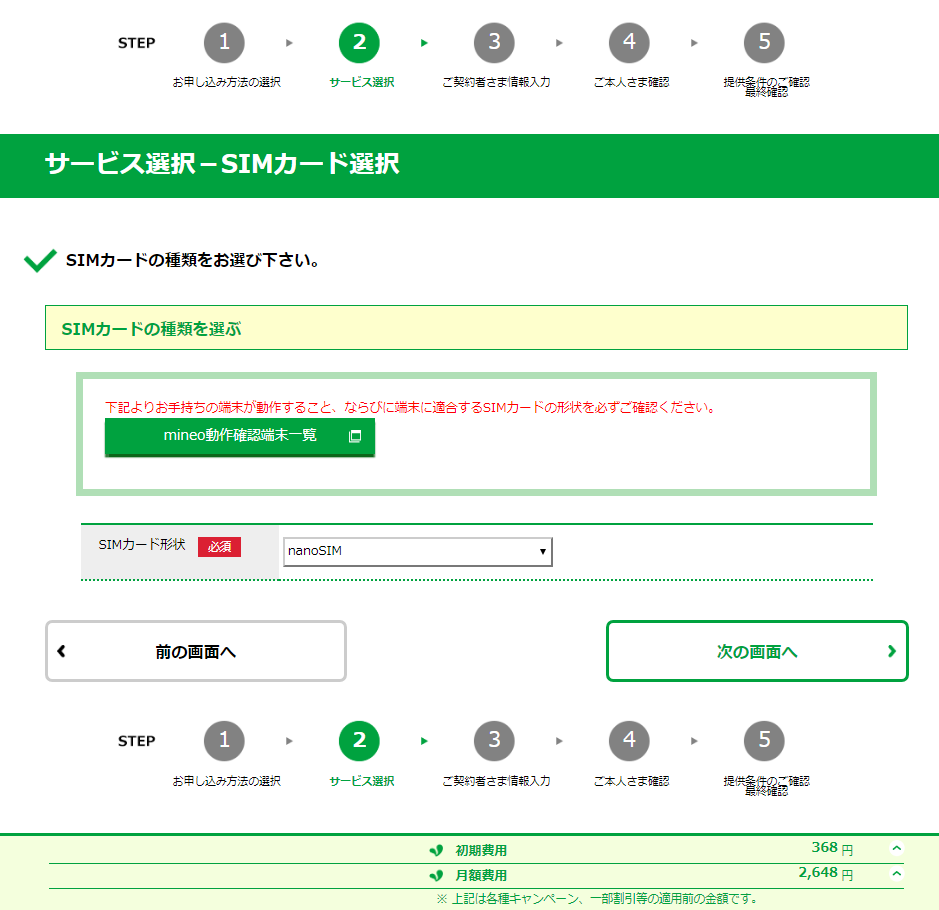Click the green step 2 circle in top step bar

pos(359,43)
